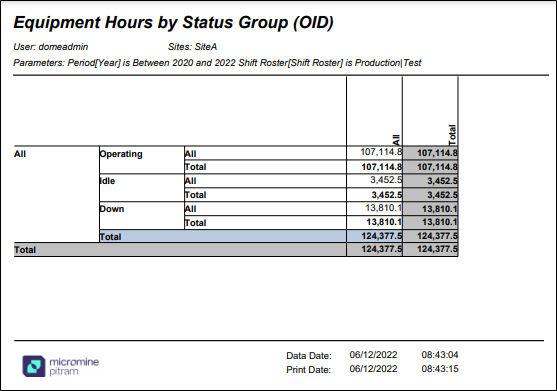Select the time 08:43:04

tap(440, 355)
